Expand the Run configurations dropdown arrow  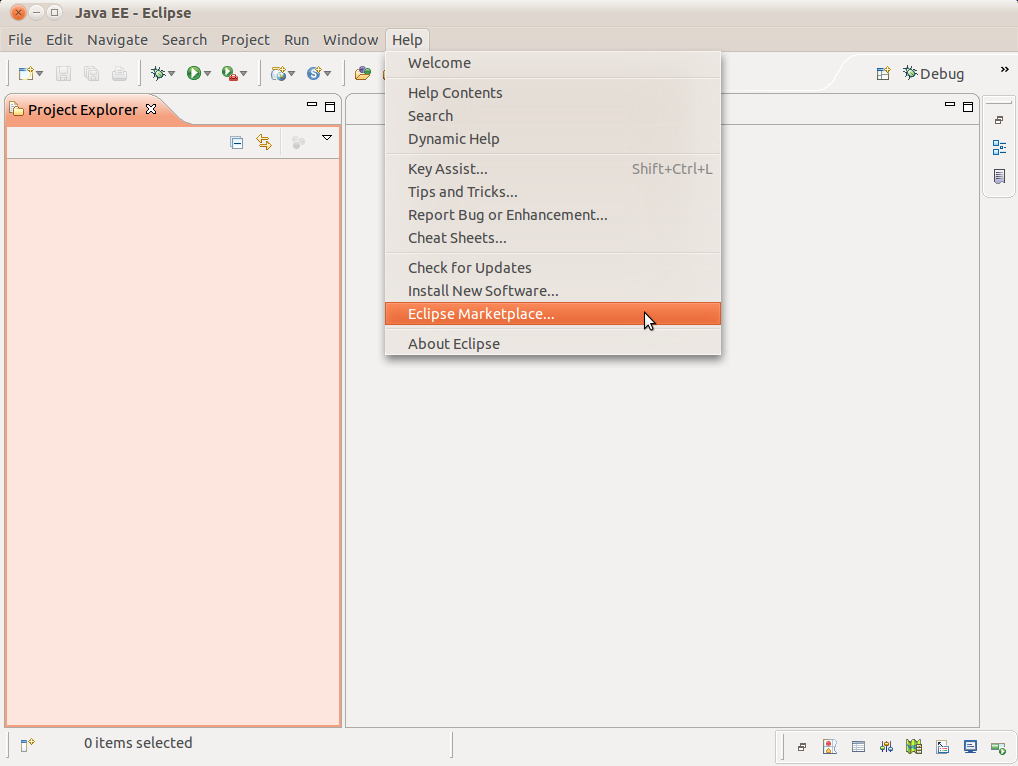pos(207,73)
